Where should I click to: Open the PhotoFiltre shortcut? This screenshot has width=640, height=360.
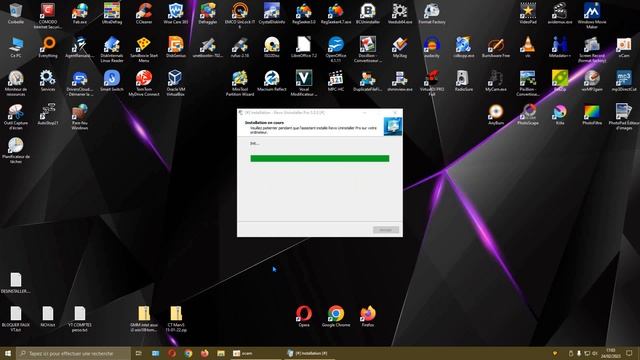click(x=592, y=114)
